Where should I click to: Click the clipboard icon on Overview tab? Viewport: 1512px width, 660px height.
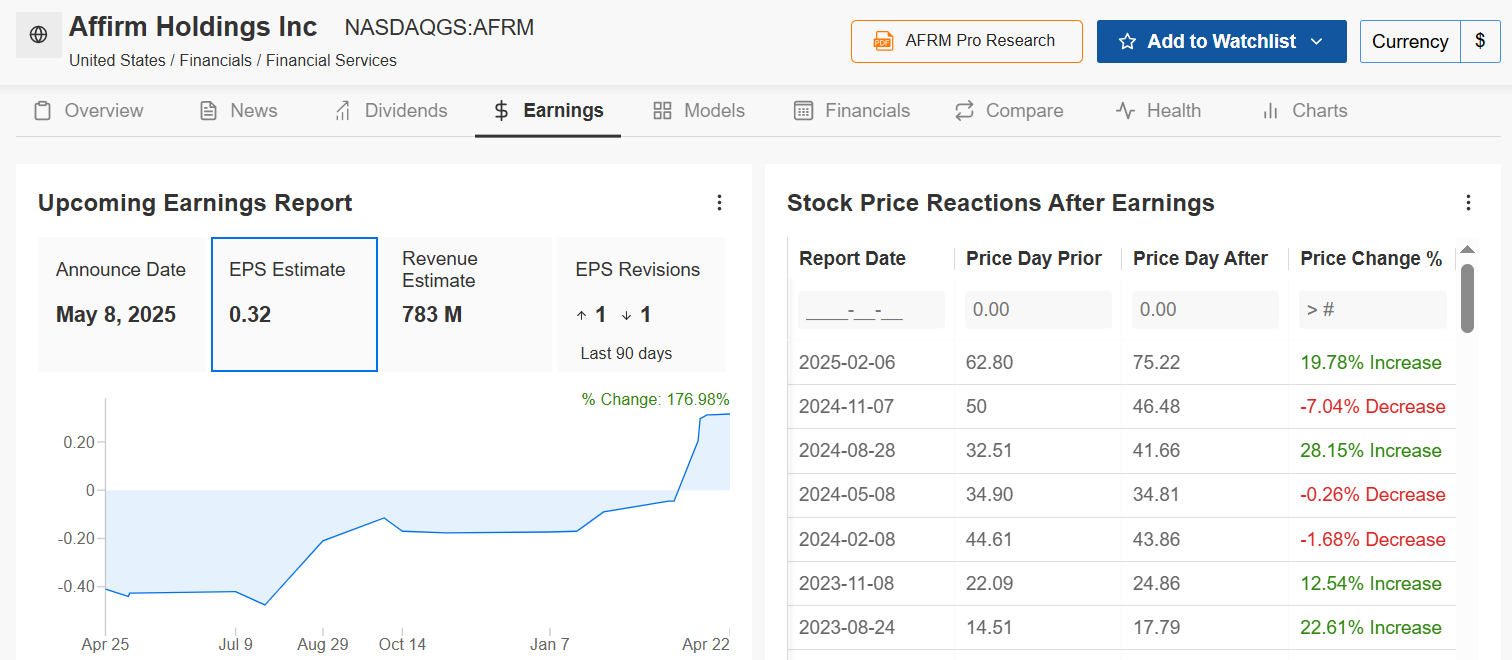[42, 111]
